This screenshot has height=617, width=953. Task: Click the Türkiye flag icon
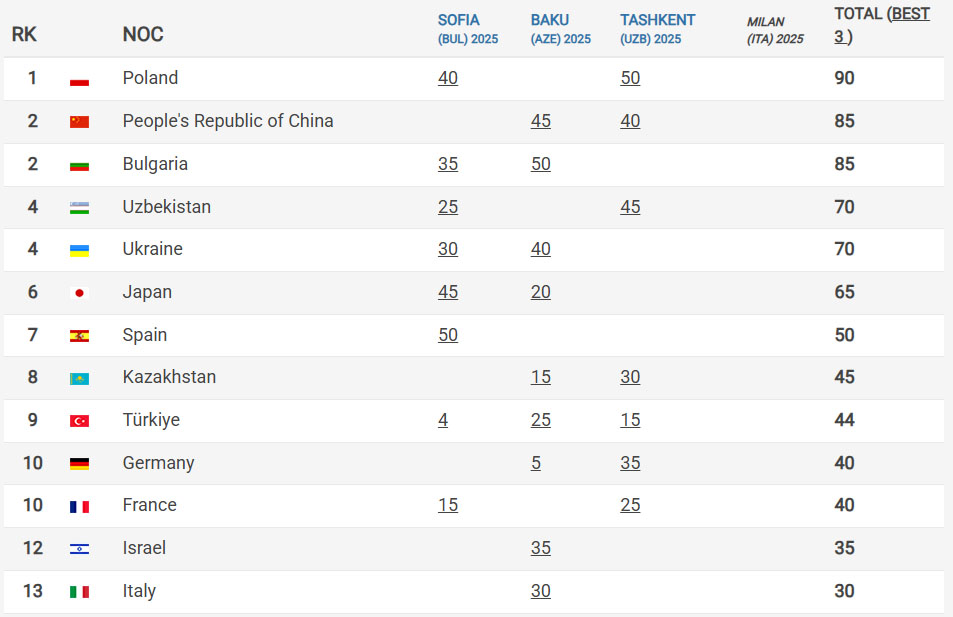79,421
